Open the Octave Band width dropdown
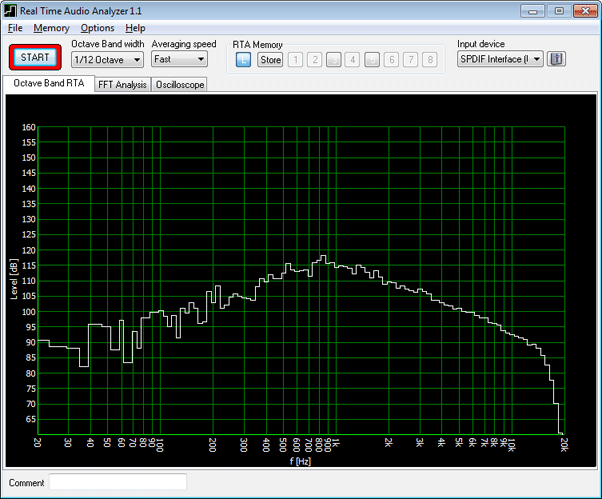 pyautogui.click(x=107, y=60)
